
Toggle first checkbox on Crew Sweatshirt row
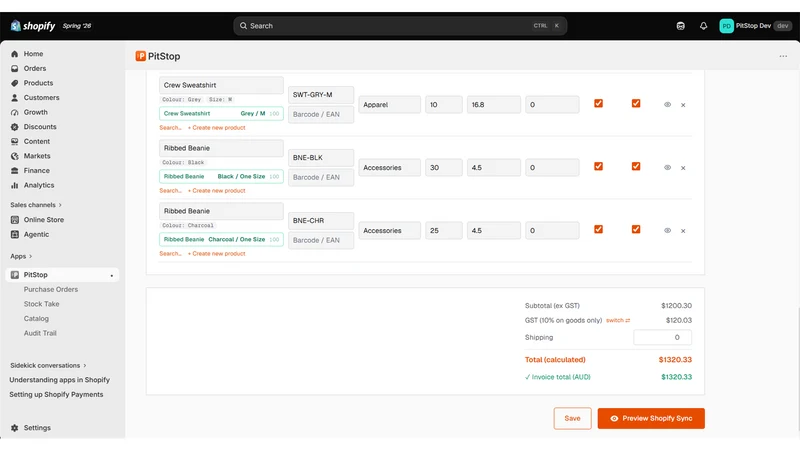[598, 103]
